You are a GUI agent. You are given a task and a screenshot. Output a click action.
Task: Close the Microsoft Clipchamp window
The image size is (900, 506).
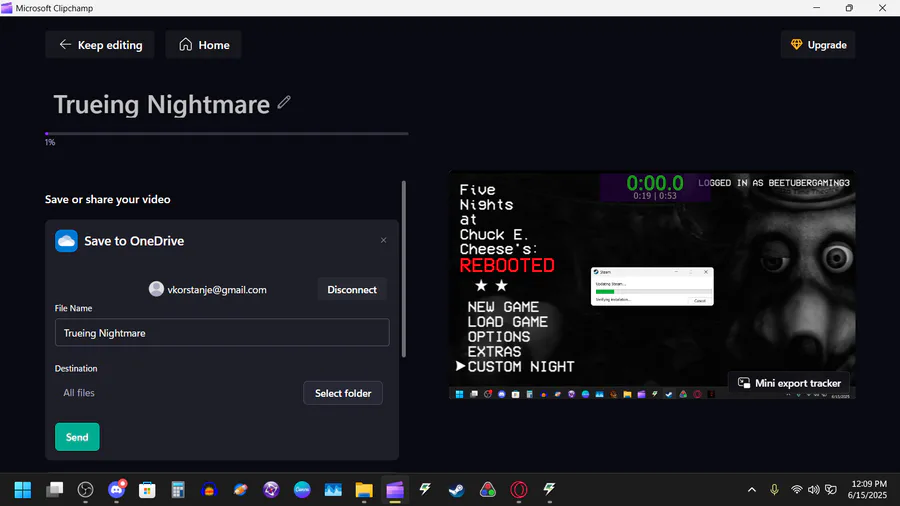click(882, 8)
